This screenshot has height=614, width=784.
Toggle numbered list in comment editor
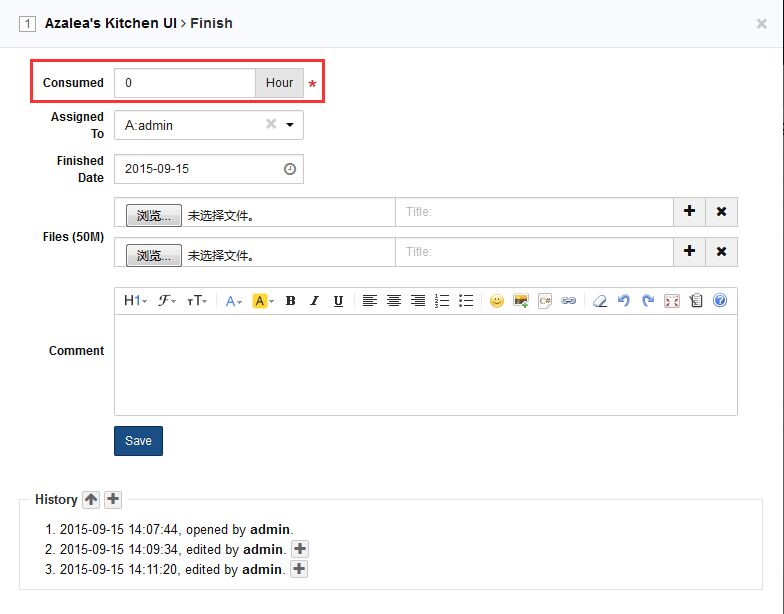point(442,301)
